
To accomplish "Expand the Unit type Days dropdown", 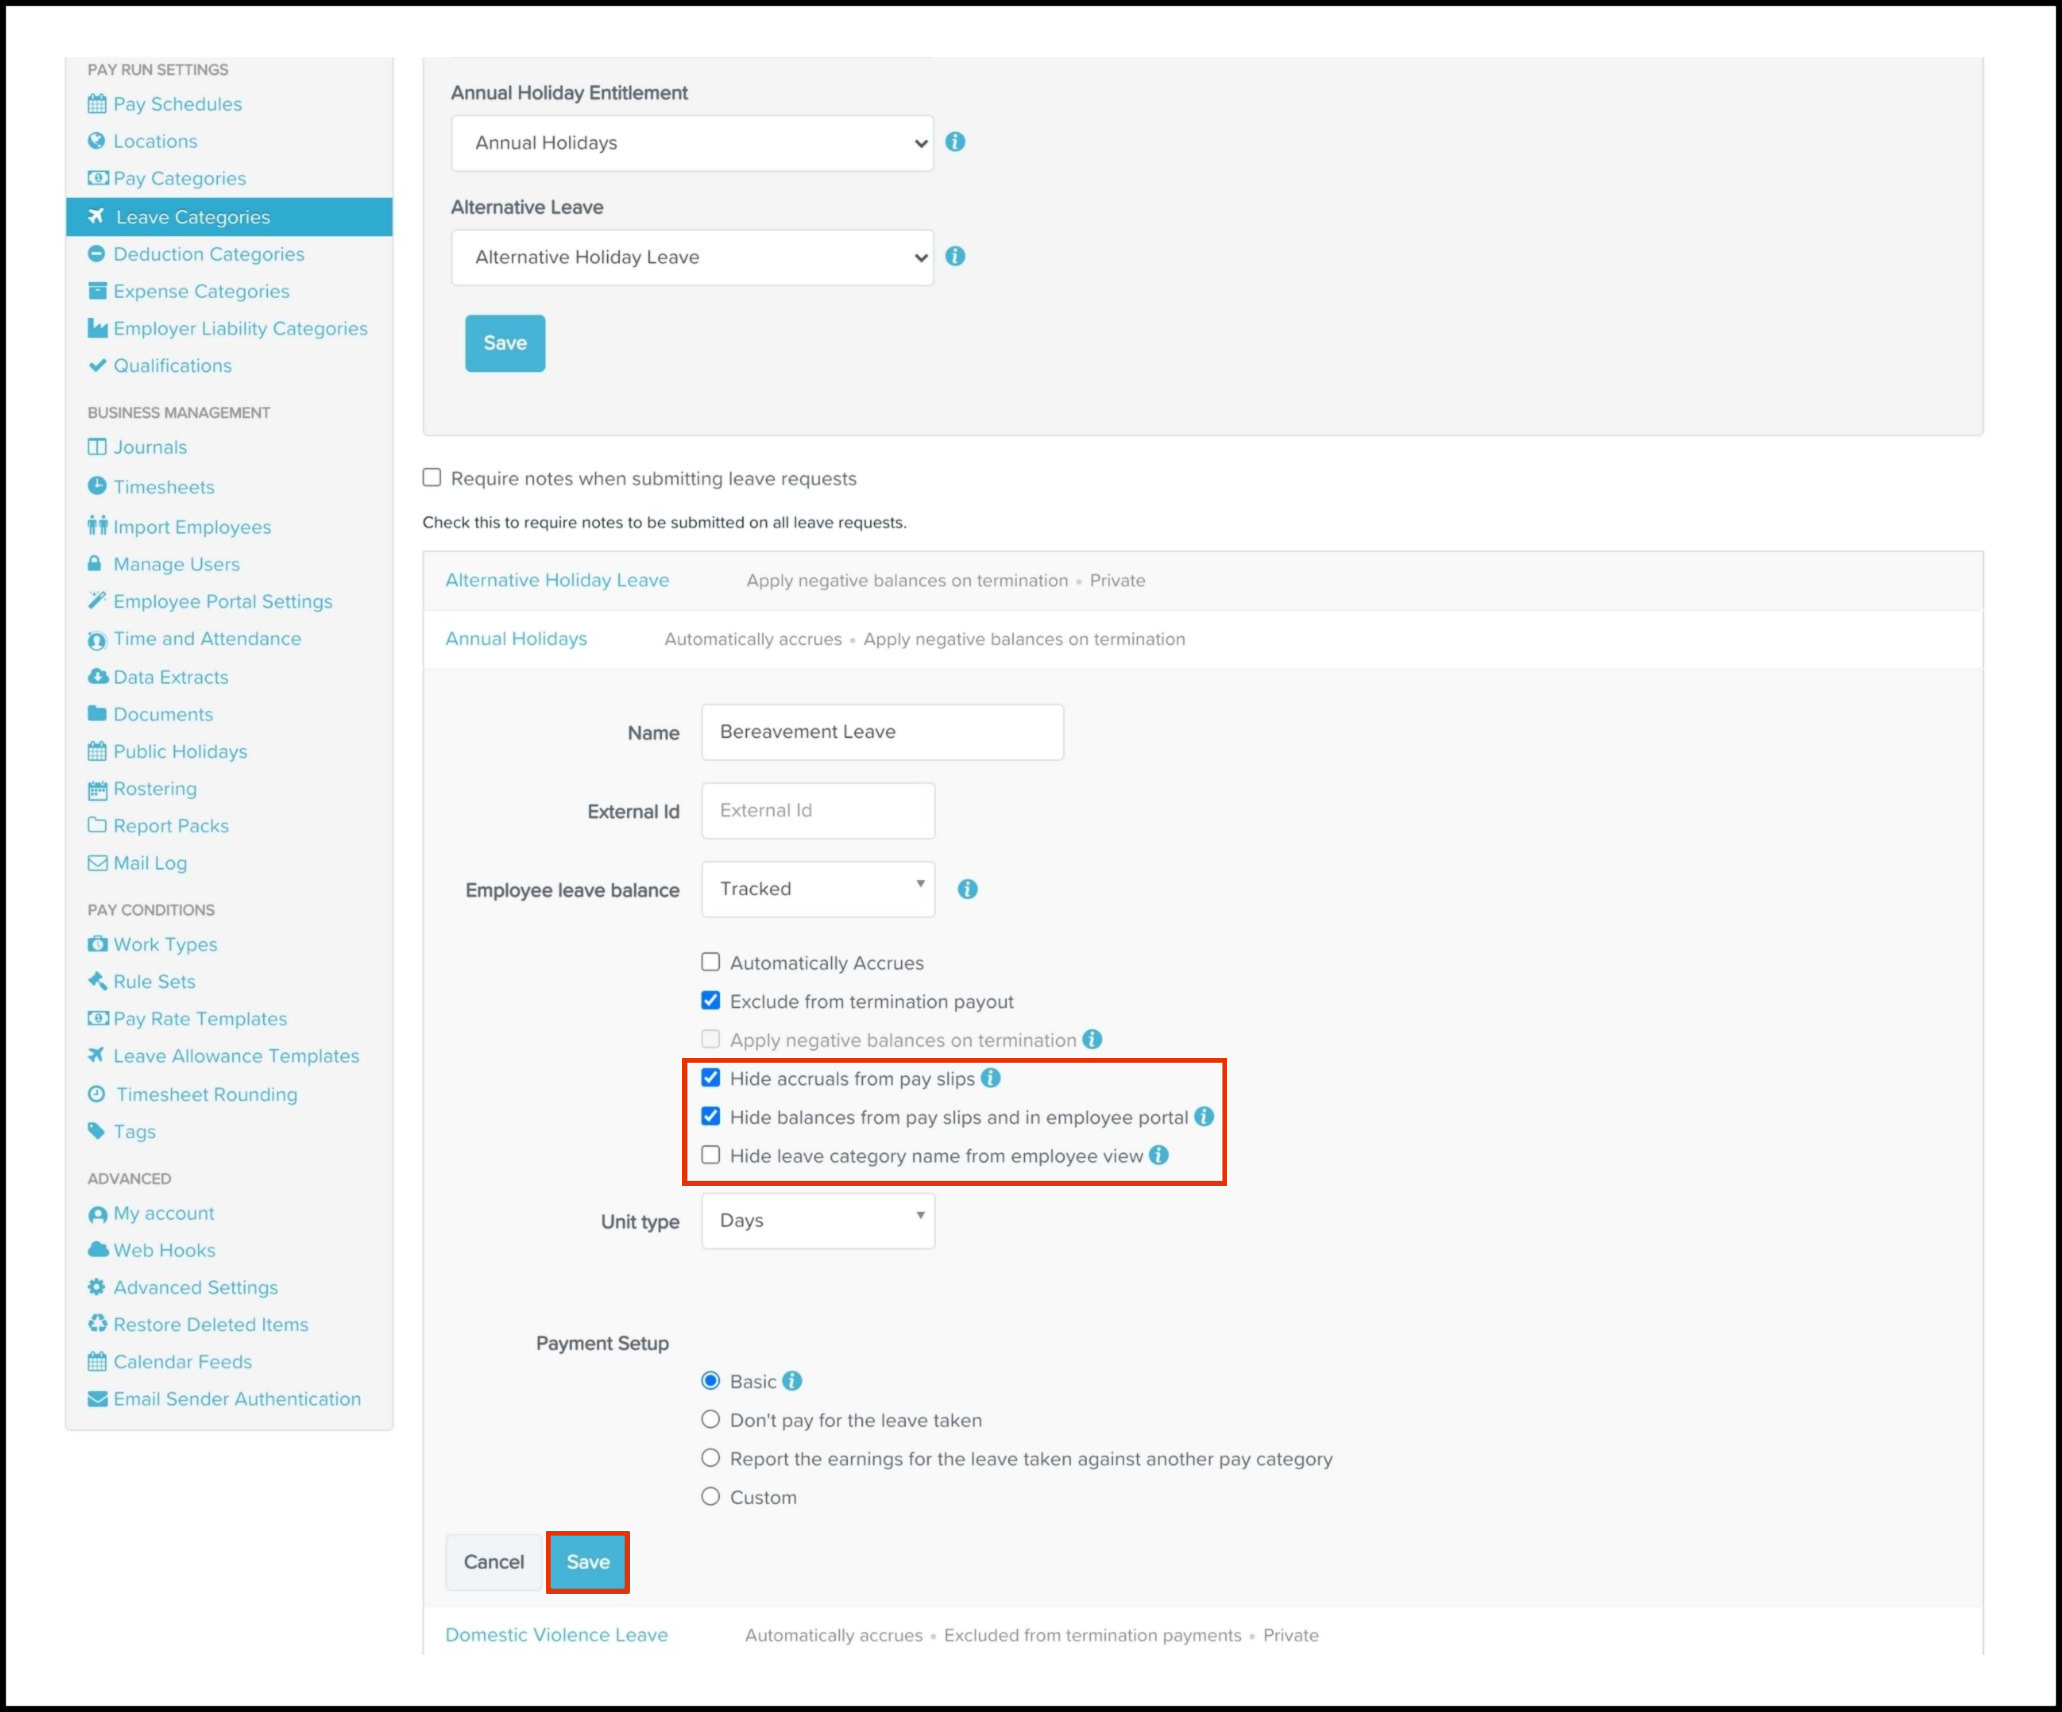I will (x=818, y=1221).
